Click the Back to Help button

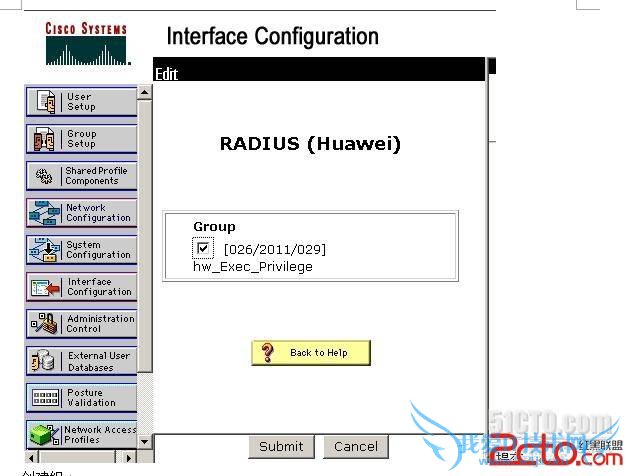(311, 353)
